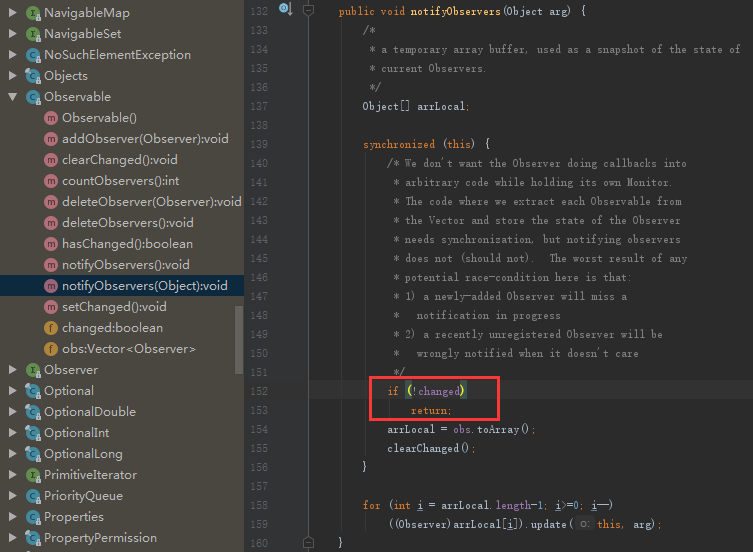
Task: Click the field icon beside obs:Vector<Observer>
Action: 51,349
